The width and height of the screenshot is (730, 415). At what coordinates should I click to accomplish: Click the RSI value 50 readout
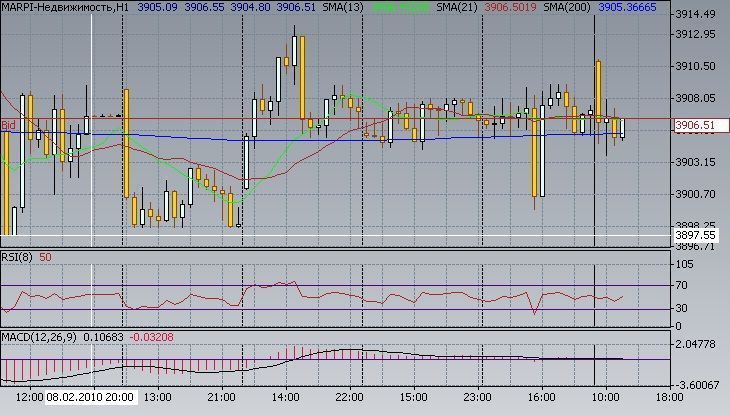tap(46, 257)
